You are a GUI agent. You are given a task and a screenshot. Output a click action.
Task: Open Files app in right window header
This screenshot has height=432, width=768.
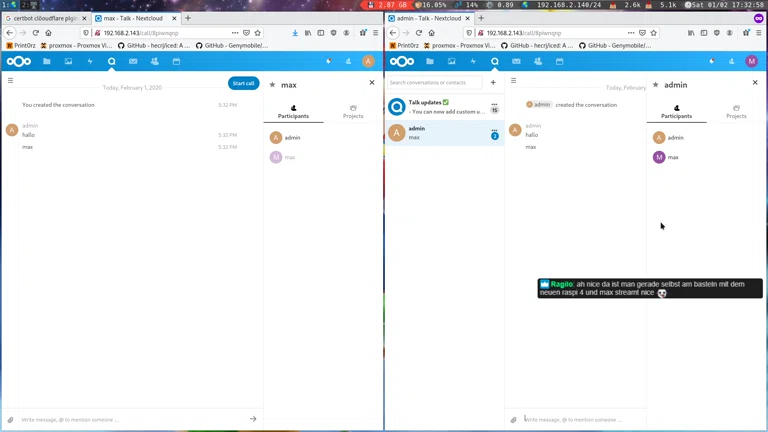tap(430, 61)
